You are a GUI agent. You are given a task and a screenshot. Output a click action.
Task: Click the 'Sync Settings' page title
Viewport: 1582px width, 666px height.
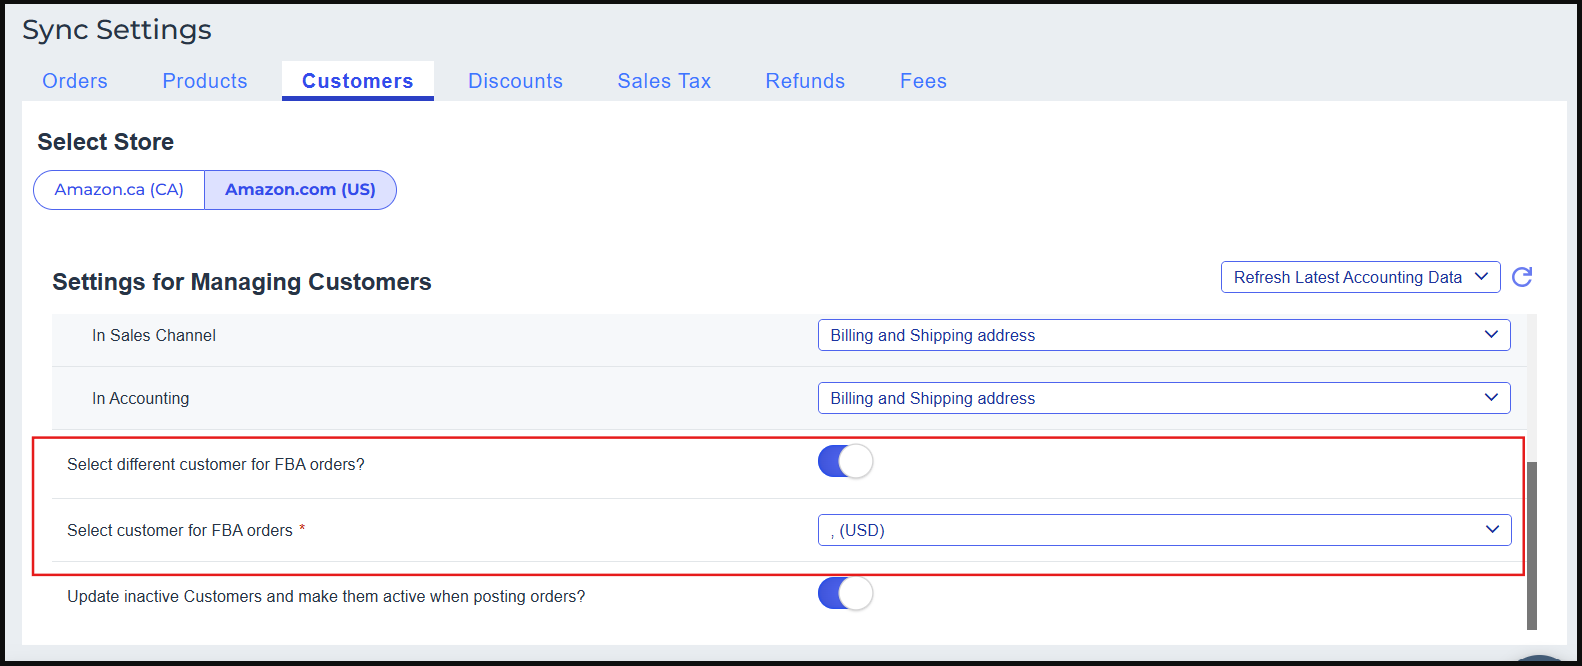point(117,30)
